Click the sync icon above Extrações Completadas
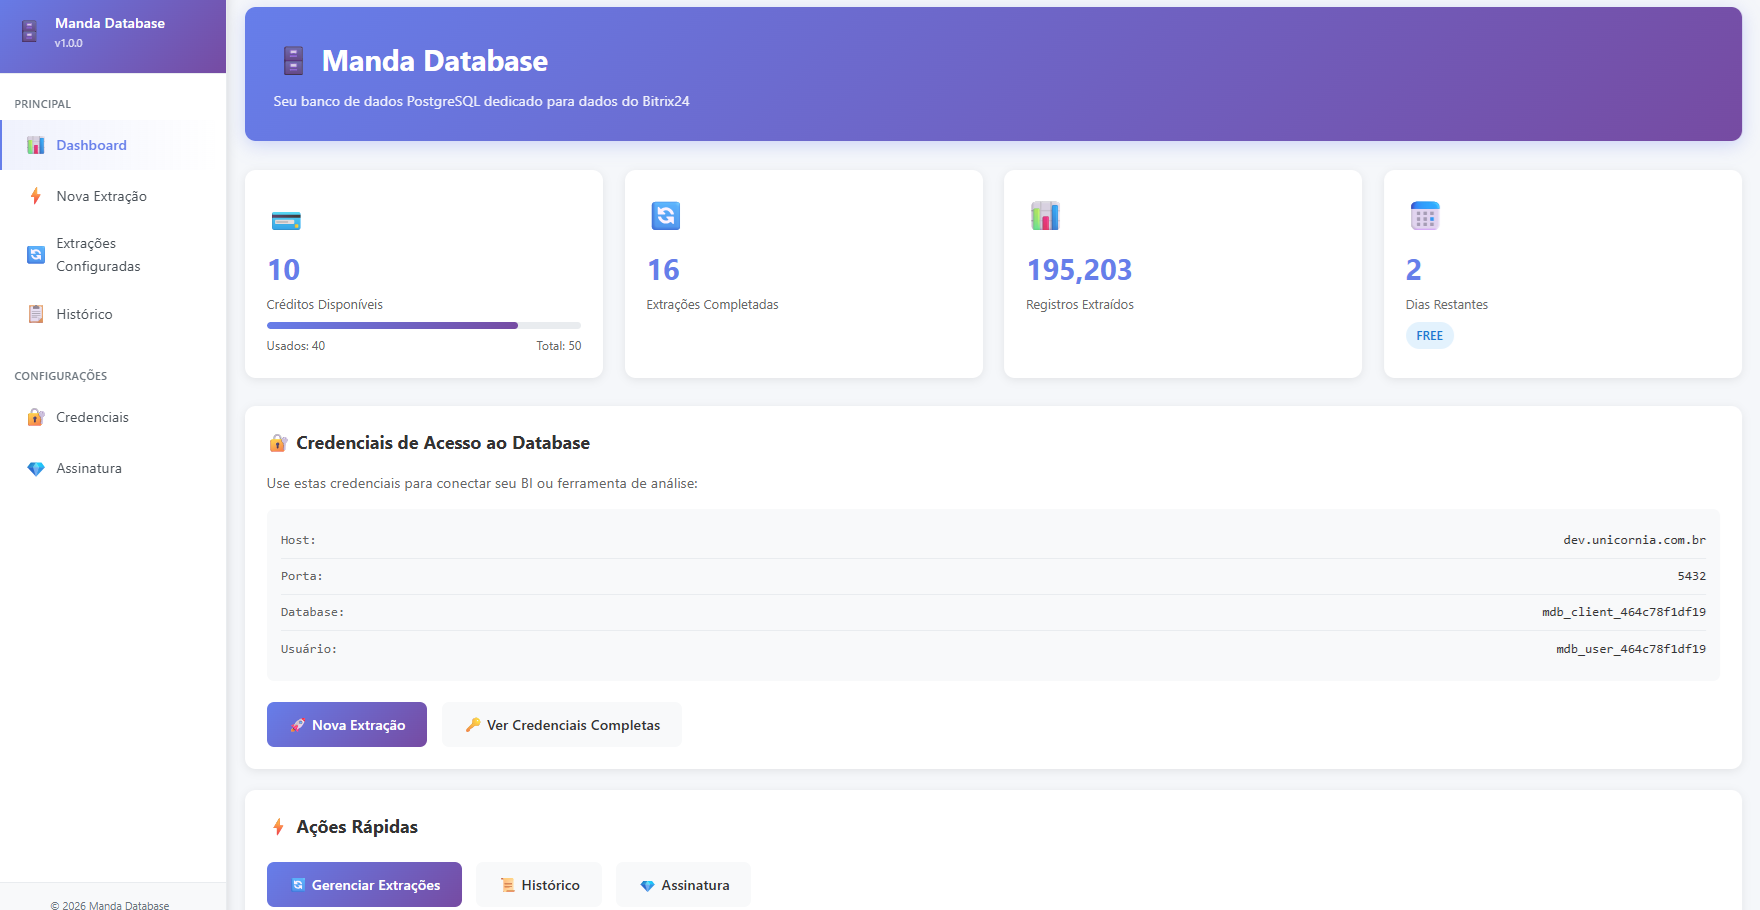 click(665, 216)
